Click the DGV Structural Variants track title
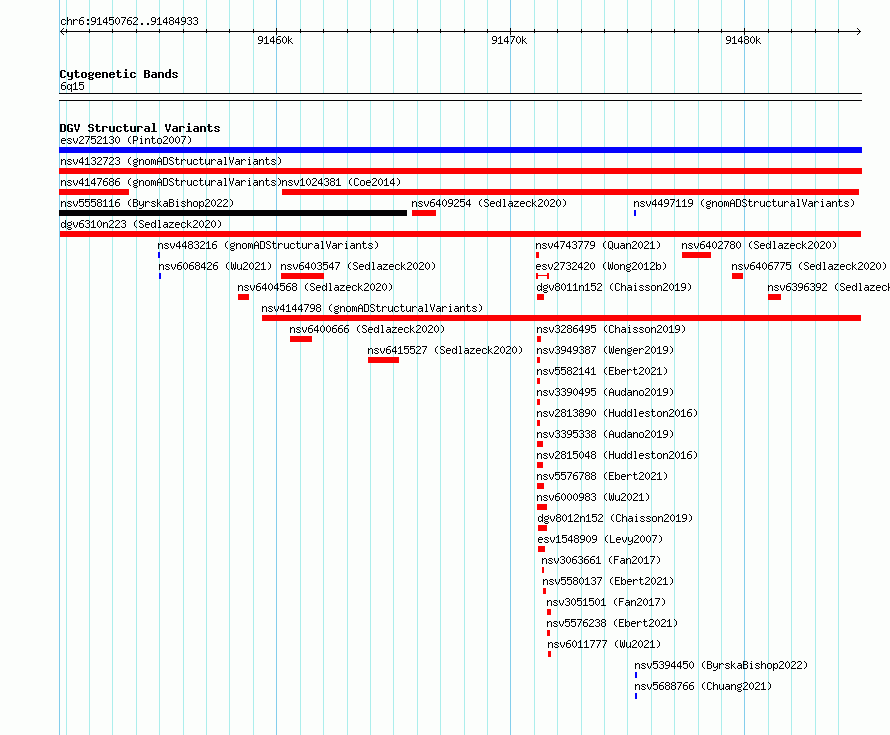This screenshot has height=735, width=890. click(140, 128)
